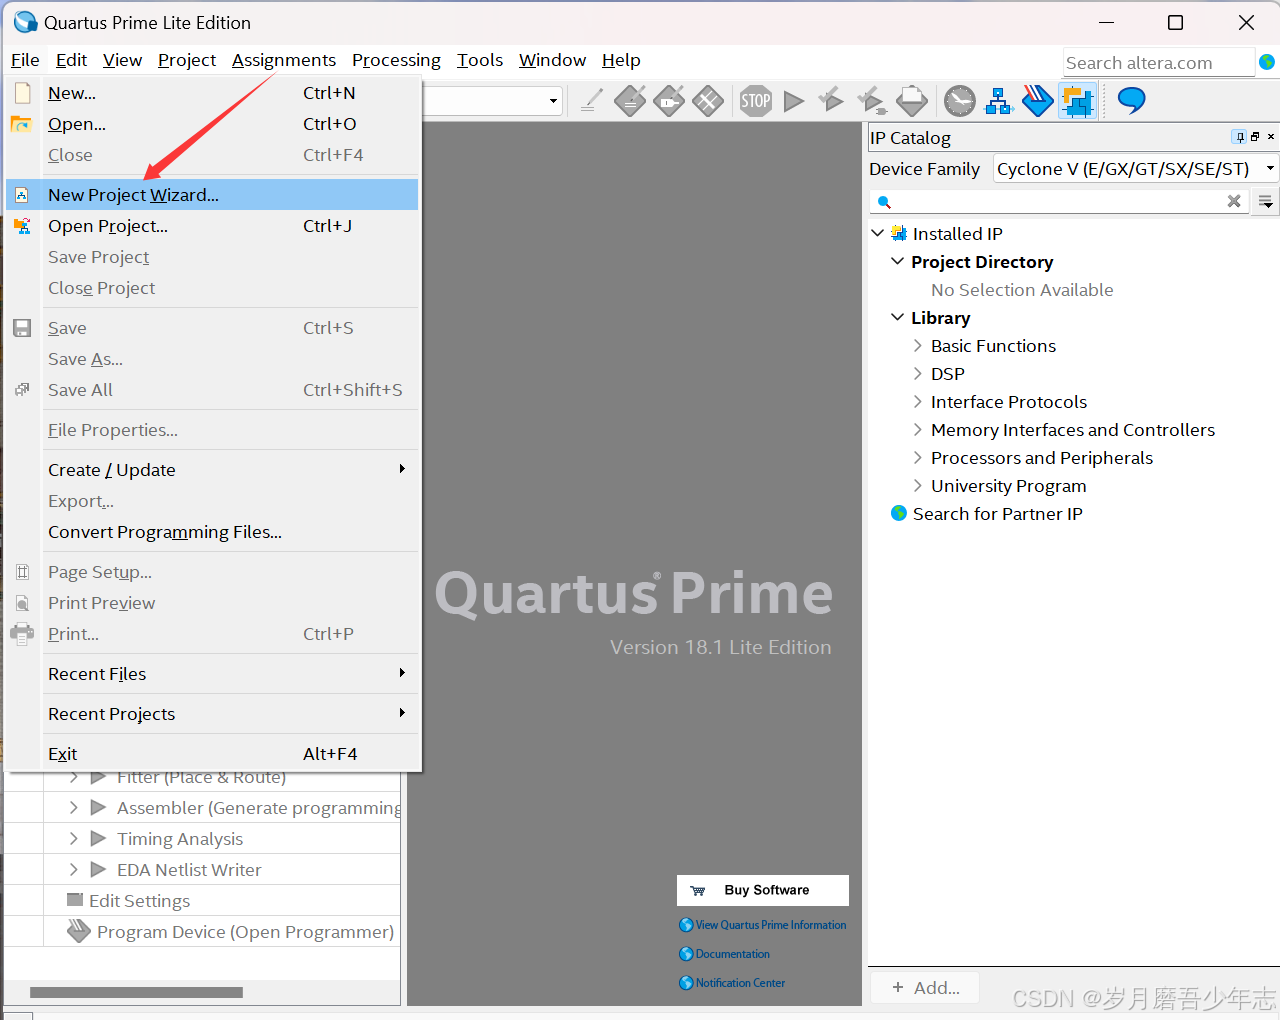The image size is (1280, 1020).
Task: Click the play icon beside Assembler
Action: coord(98,807)
